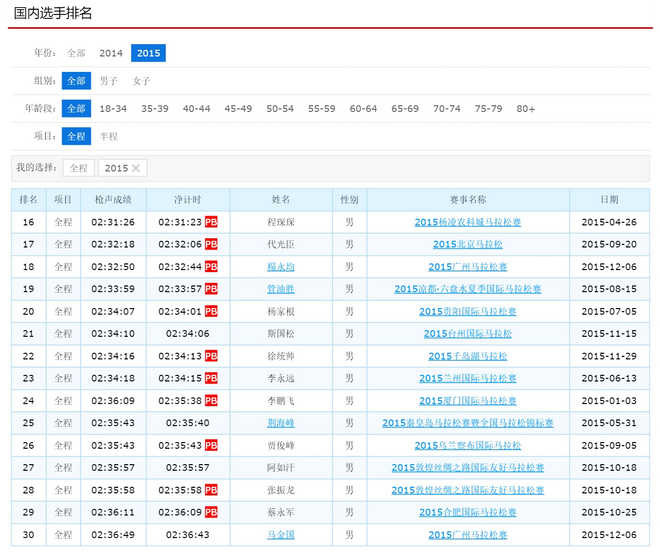660x554 pixels.
Task: Select the 18-34 age group
Action: point(113,108)
